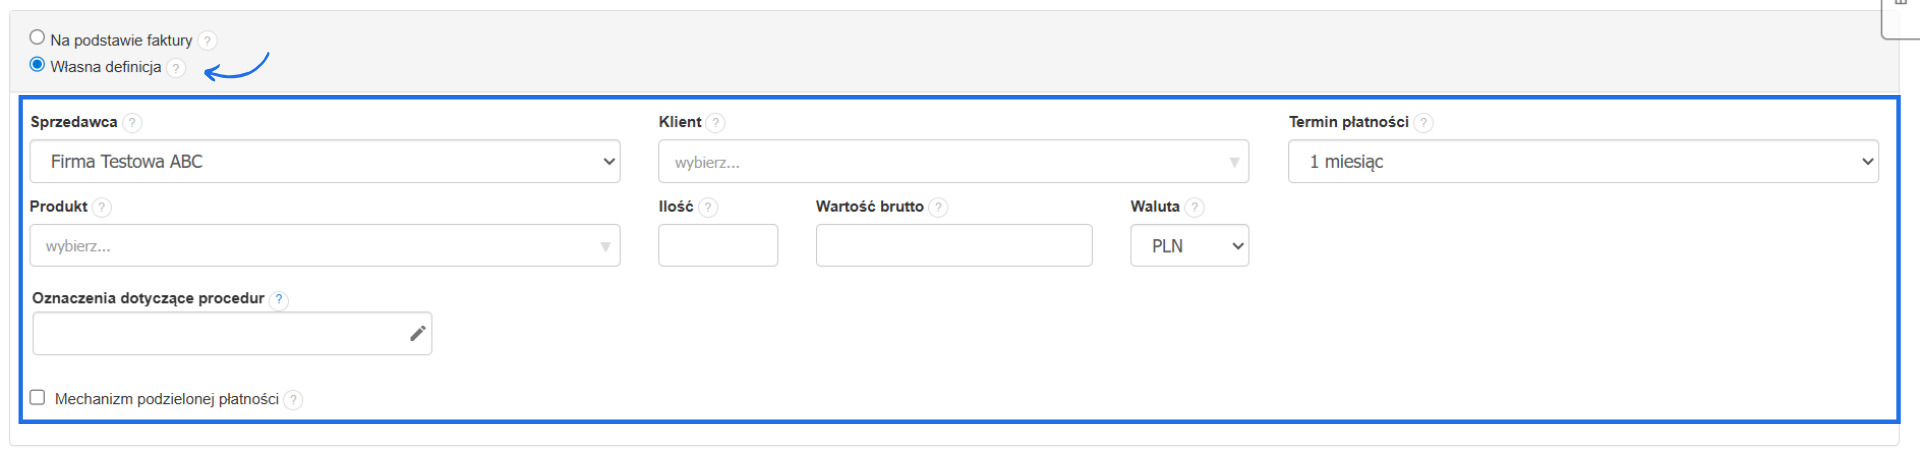
Task: Click help icon next to Sprzedawca label
Action: (132, 123)
